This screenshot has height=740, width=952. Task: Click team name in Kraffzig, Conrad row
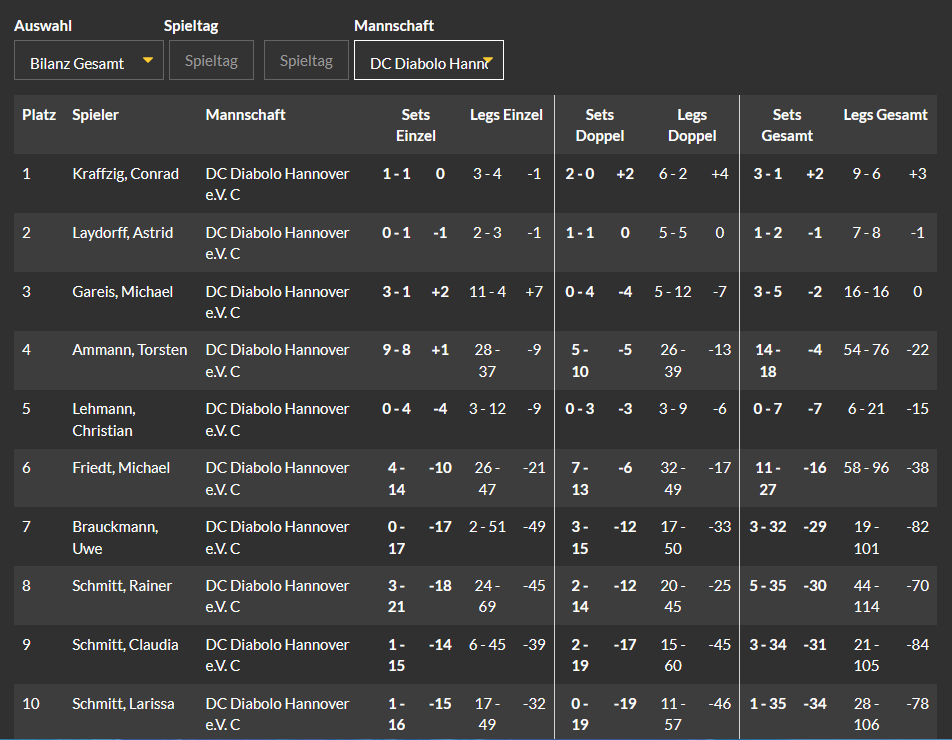coord(277,184)
